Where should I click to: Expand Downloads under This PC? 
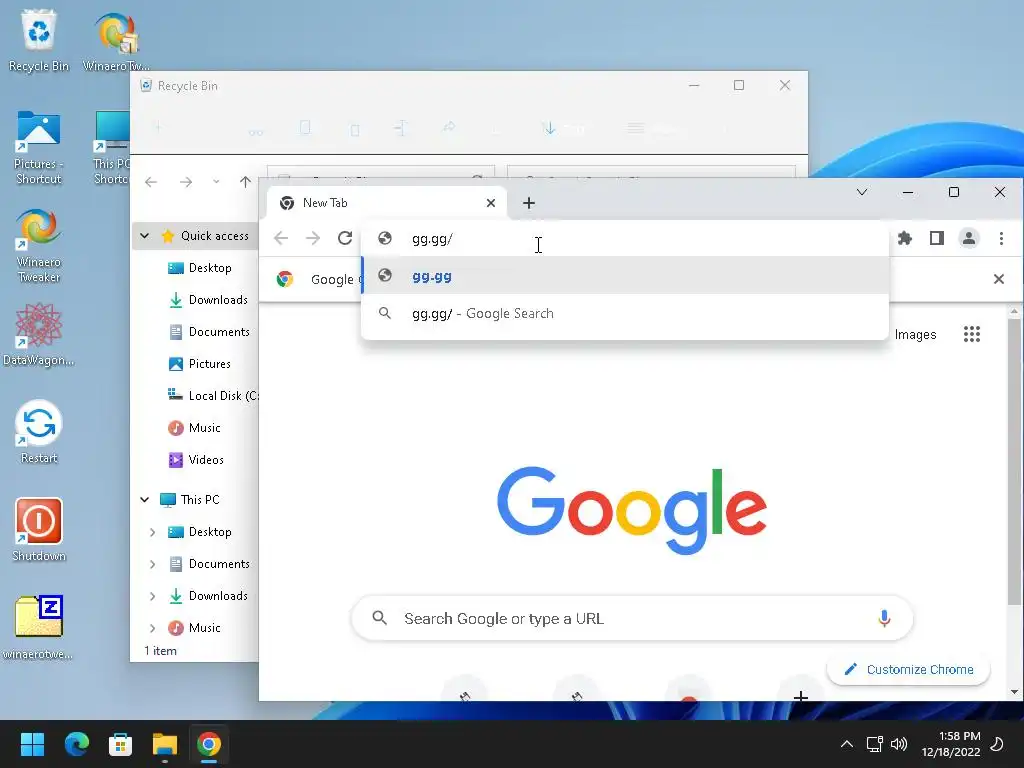(152, 596)
